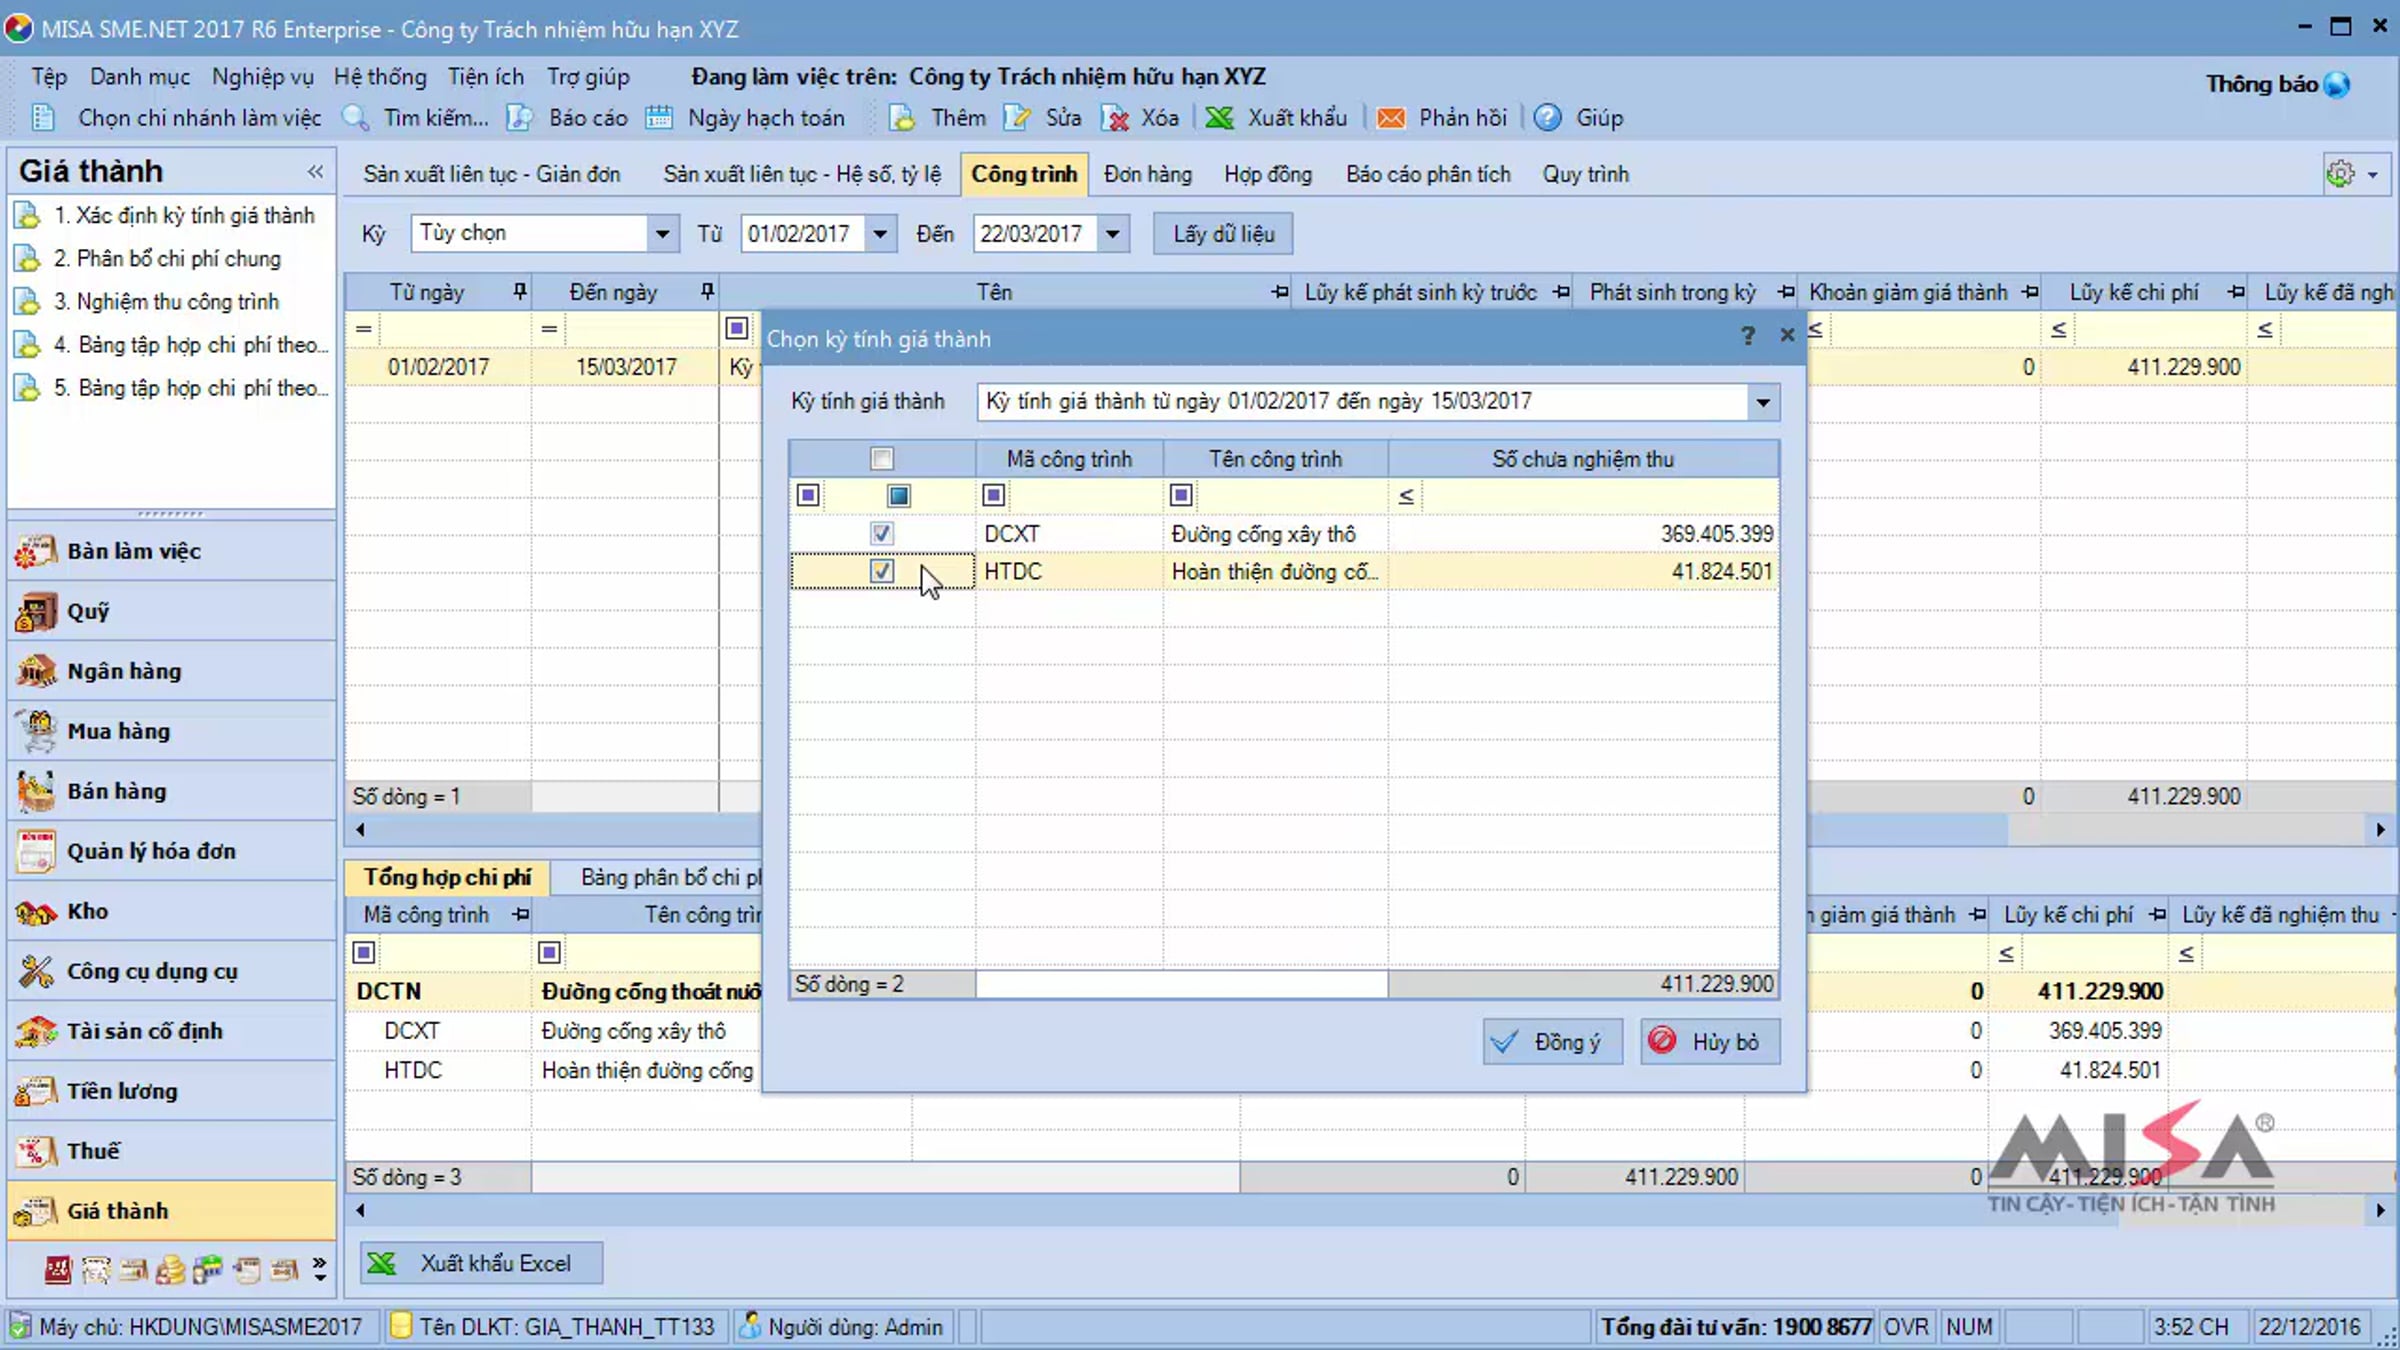Open the Từ date picker dropdown
Viewport: 2400px width, 1350px height.
[x=880, y=234]
